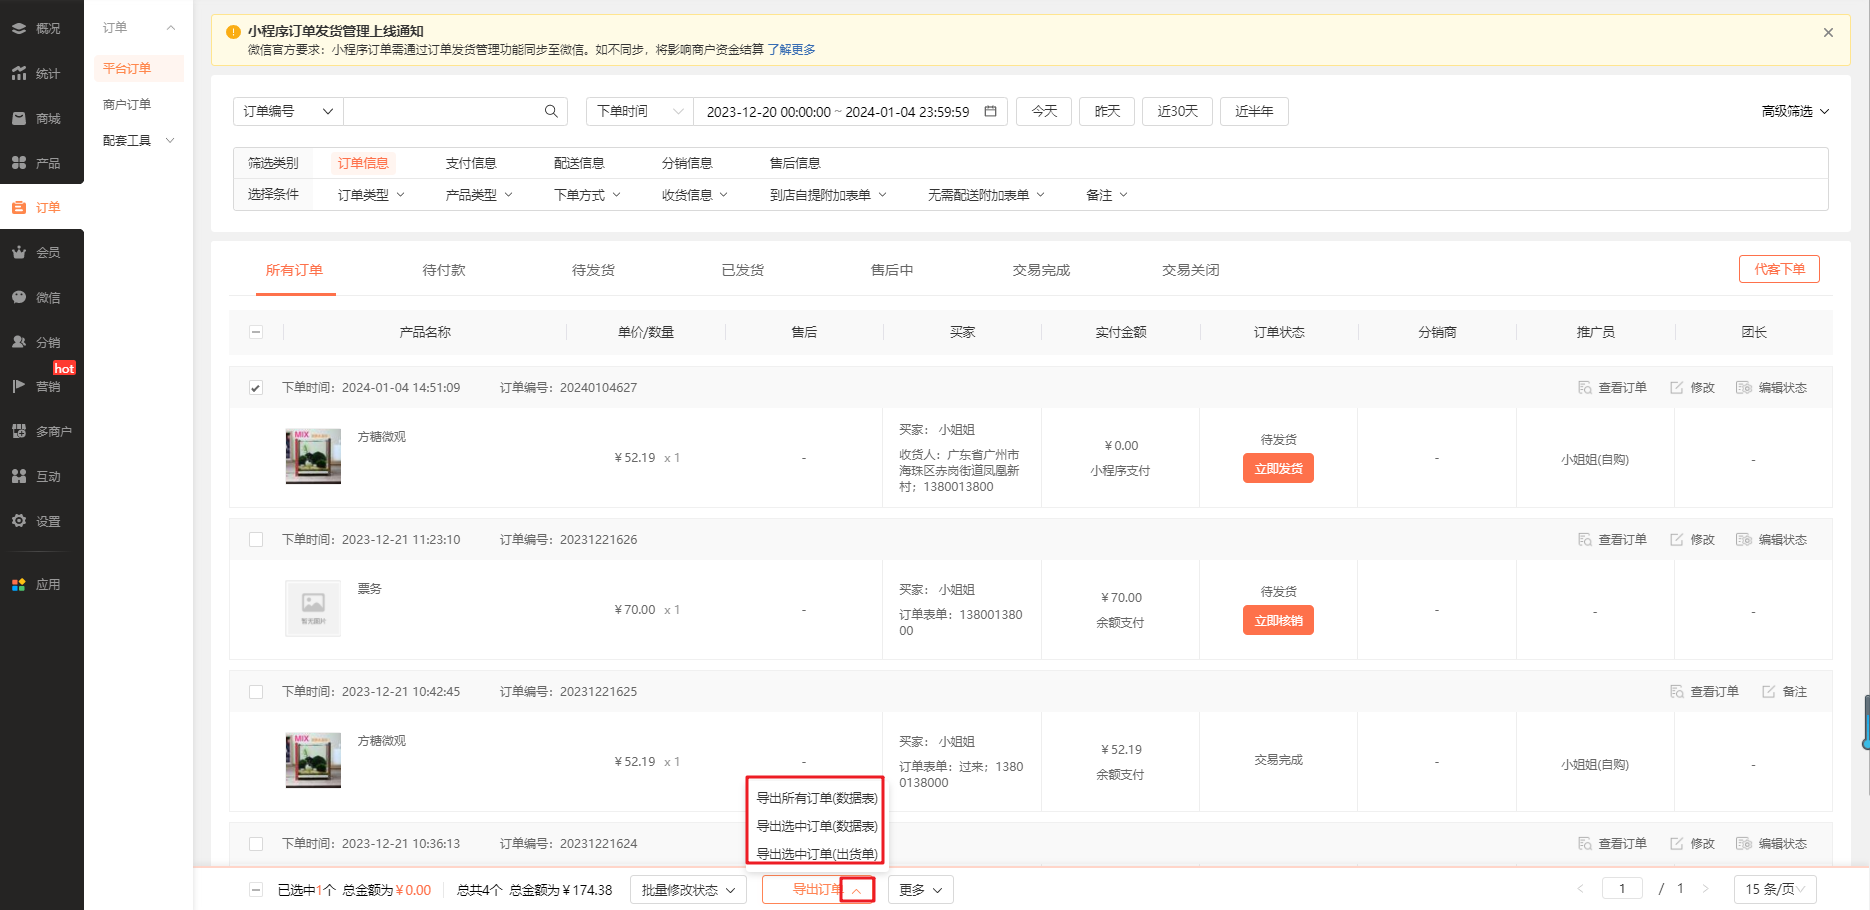Open the 订单编号 search type dropdown
Screen dimensions: 1870x910
coord(288,111)
